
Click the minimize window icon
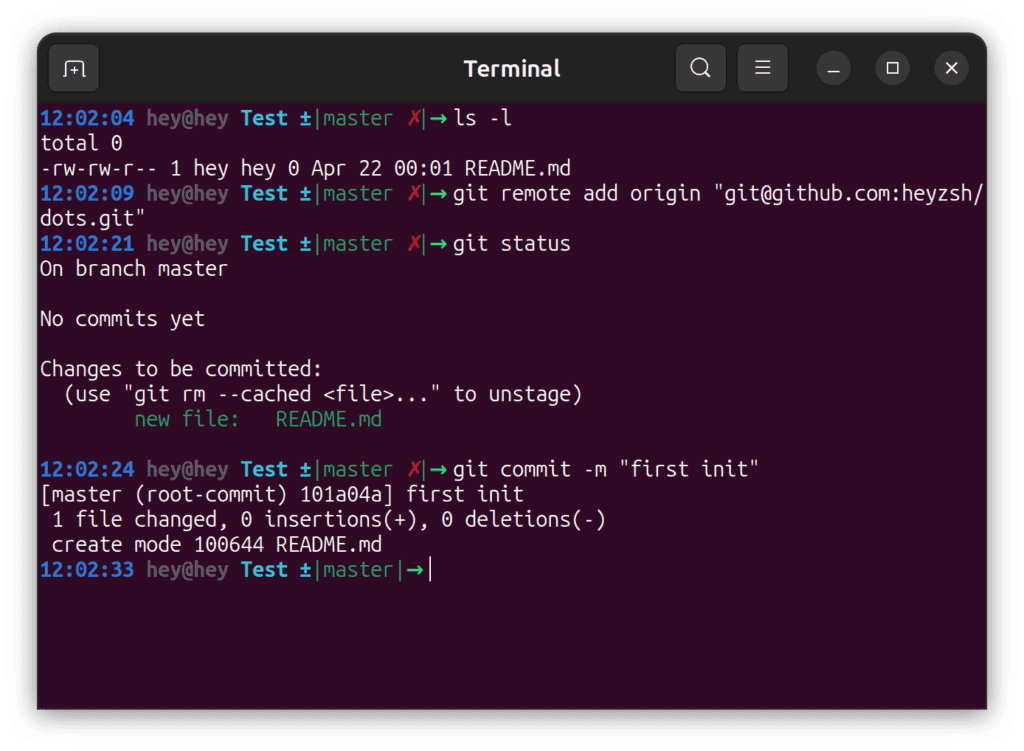click(x=833, y=67)
